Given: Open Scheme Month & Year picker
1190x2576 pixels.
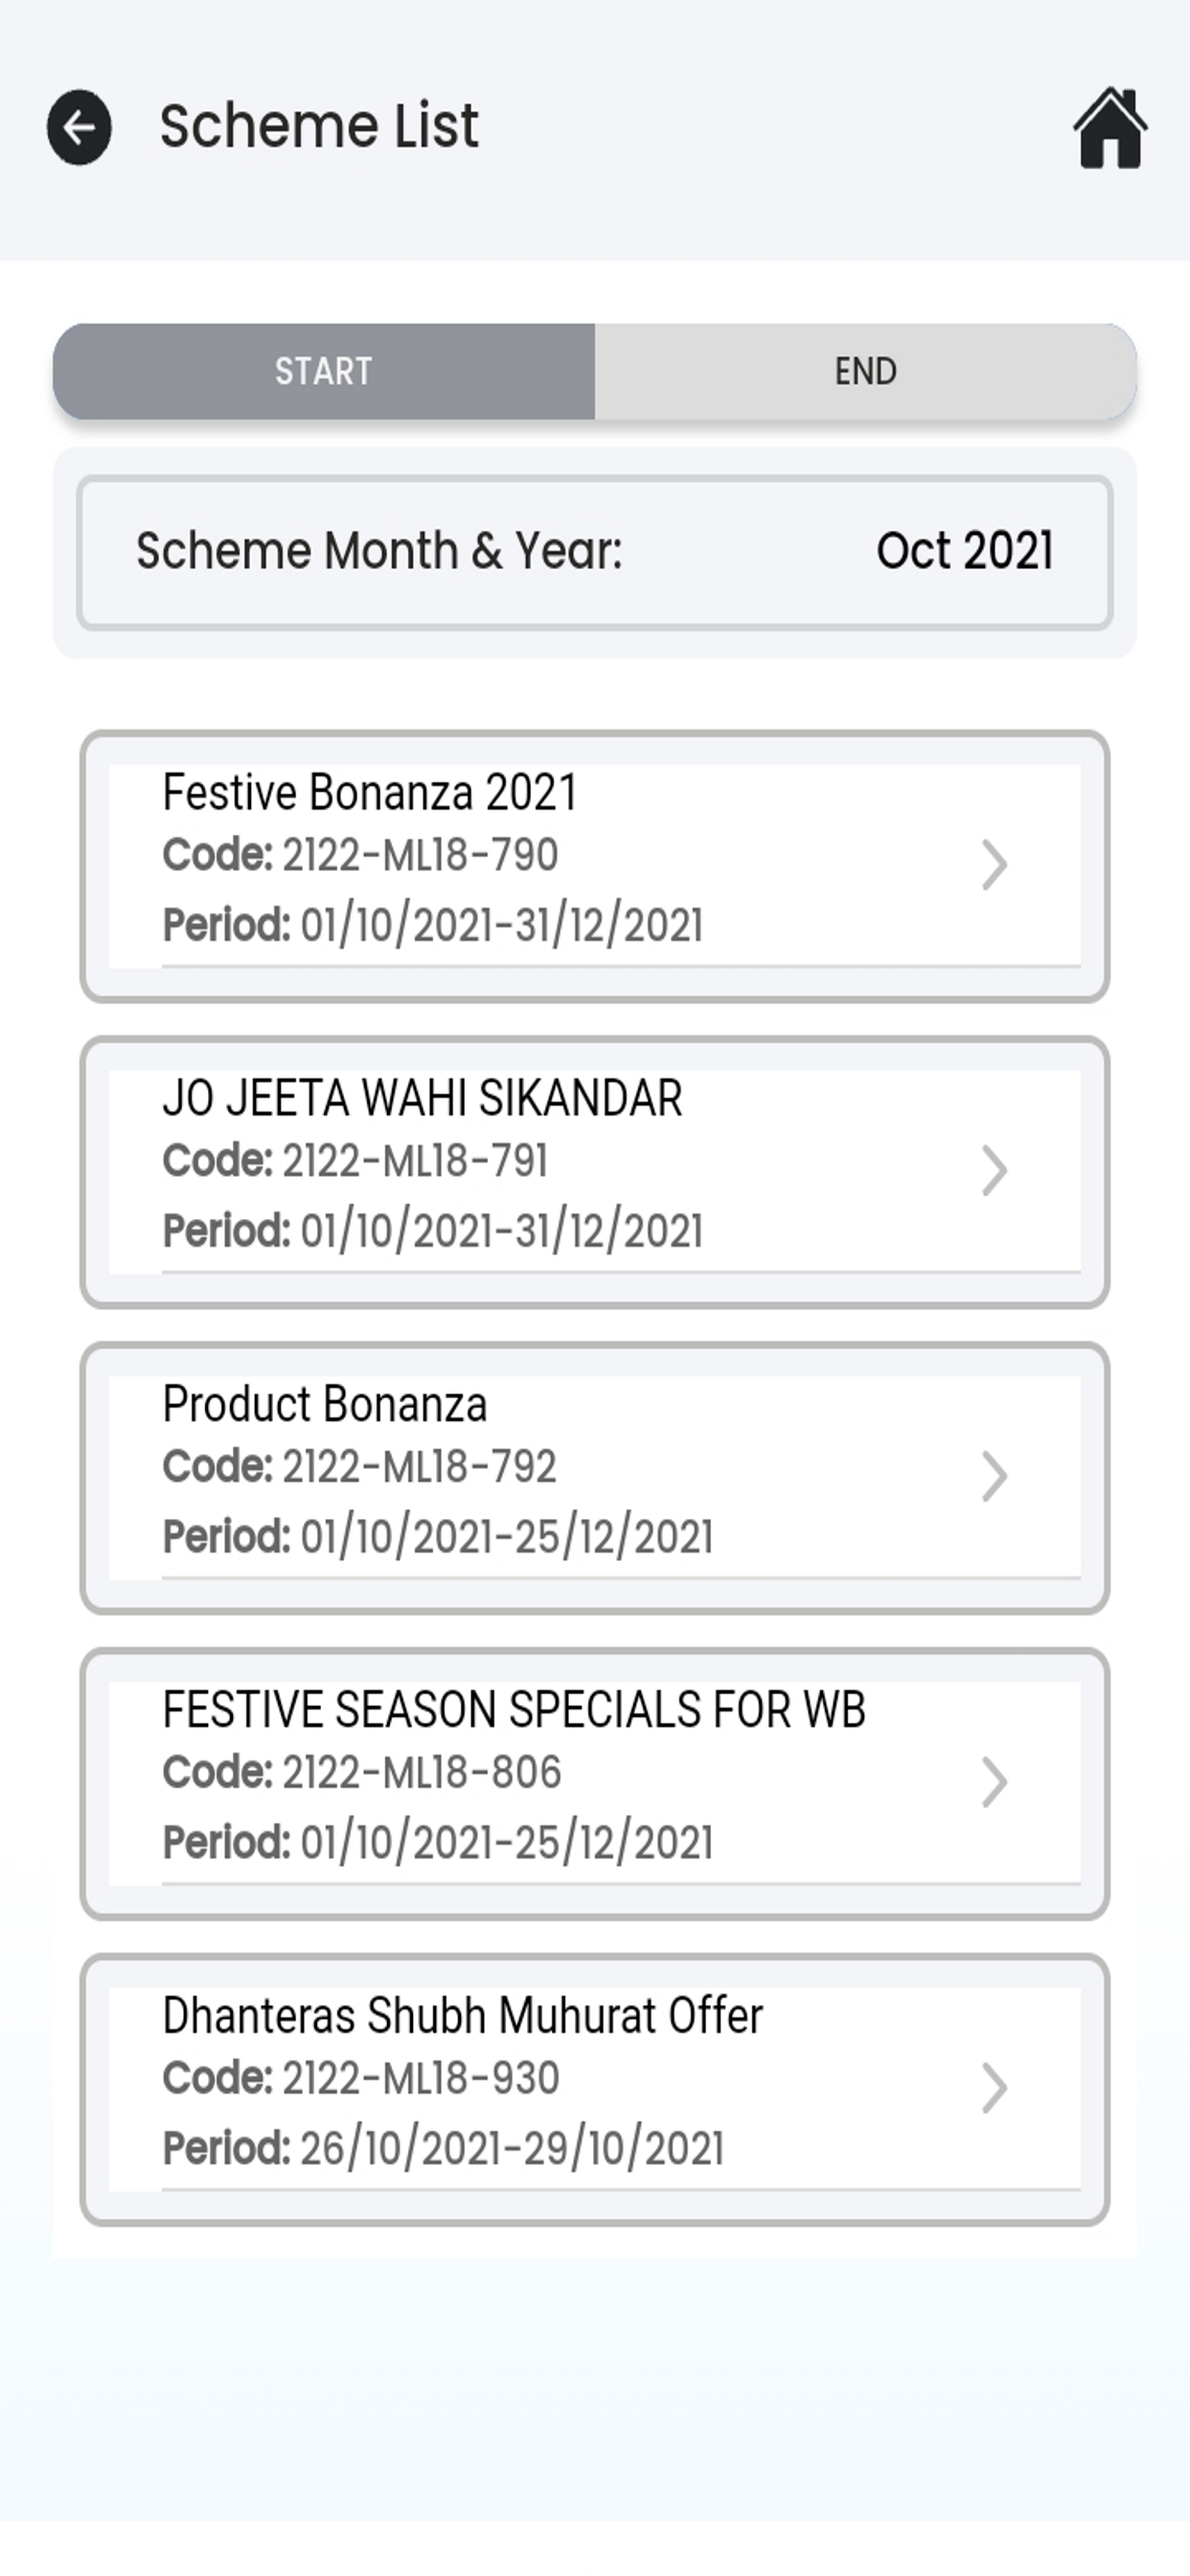Looking at the screenshot, I should point(595,552).
